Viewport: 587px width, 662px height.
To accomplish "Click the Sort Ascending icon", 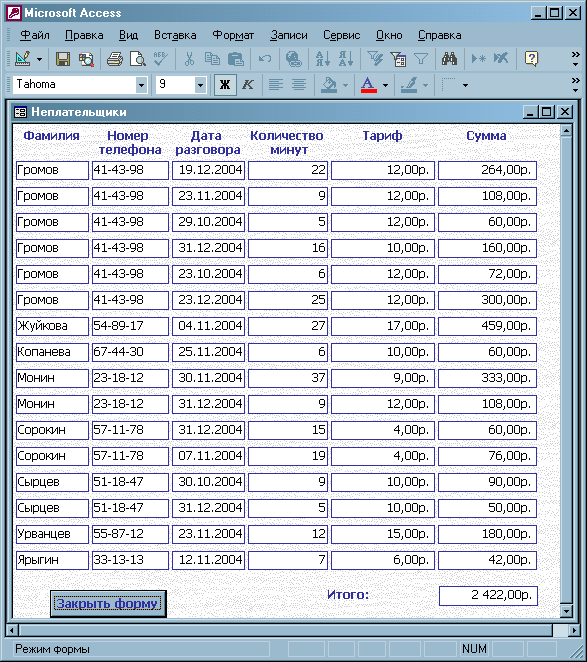I will (323, 59).
